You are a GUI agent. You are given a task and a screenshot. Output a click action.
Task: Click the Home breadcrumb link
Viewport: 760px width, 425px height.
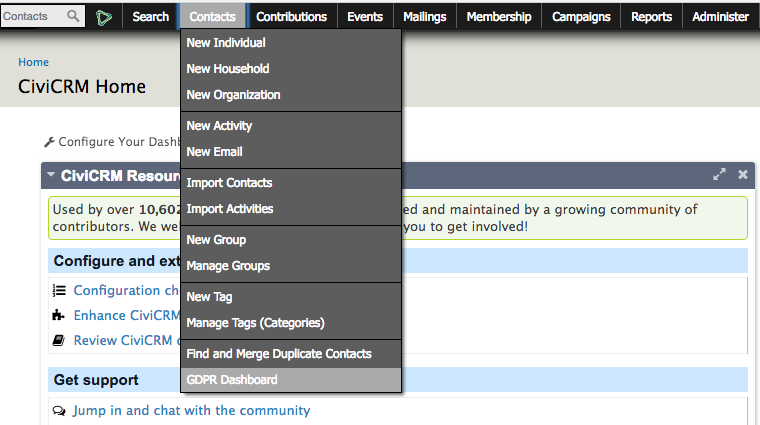point(33,62)
